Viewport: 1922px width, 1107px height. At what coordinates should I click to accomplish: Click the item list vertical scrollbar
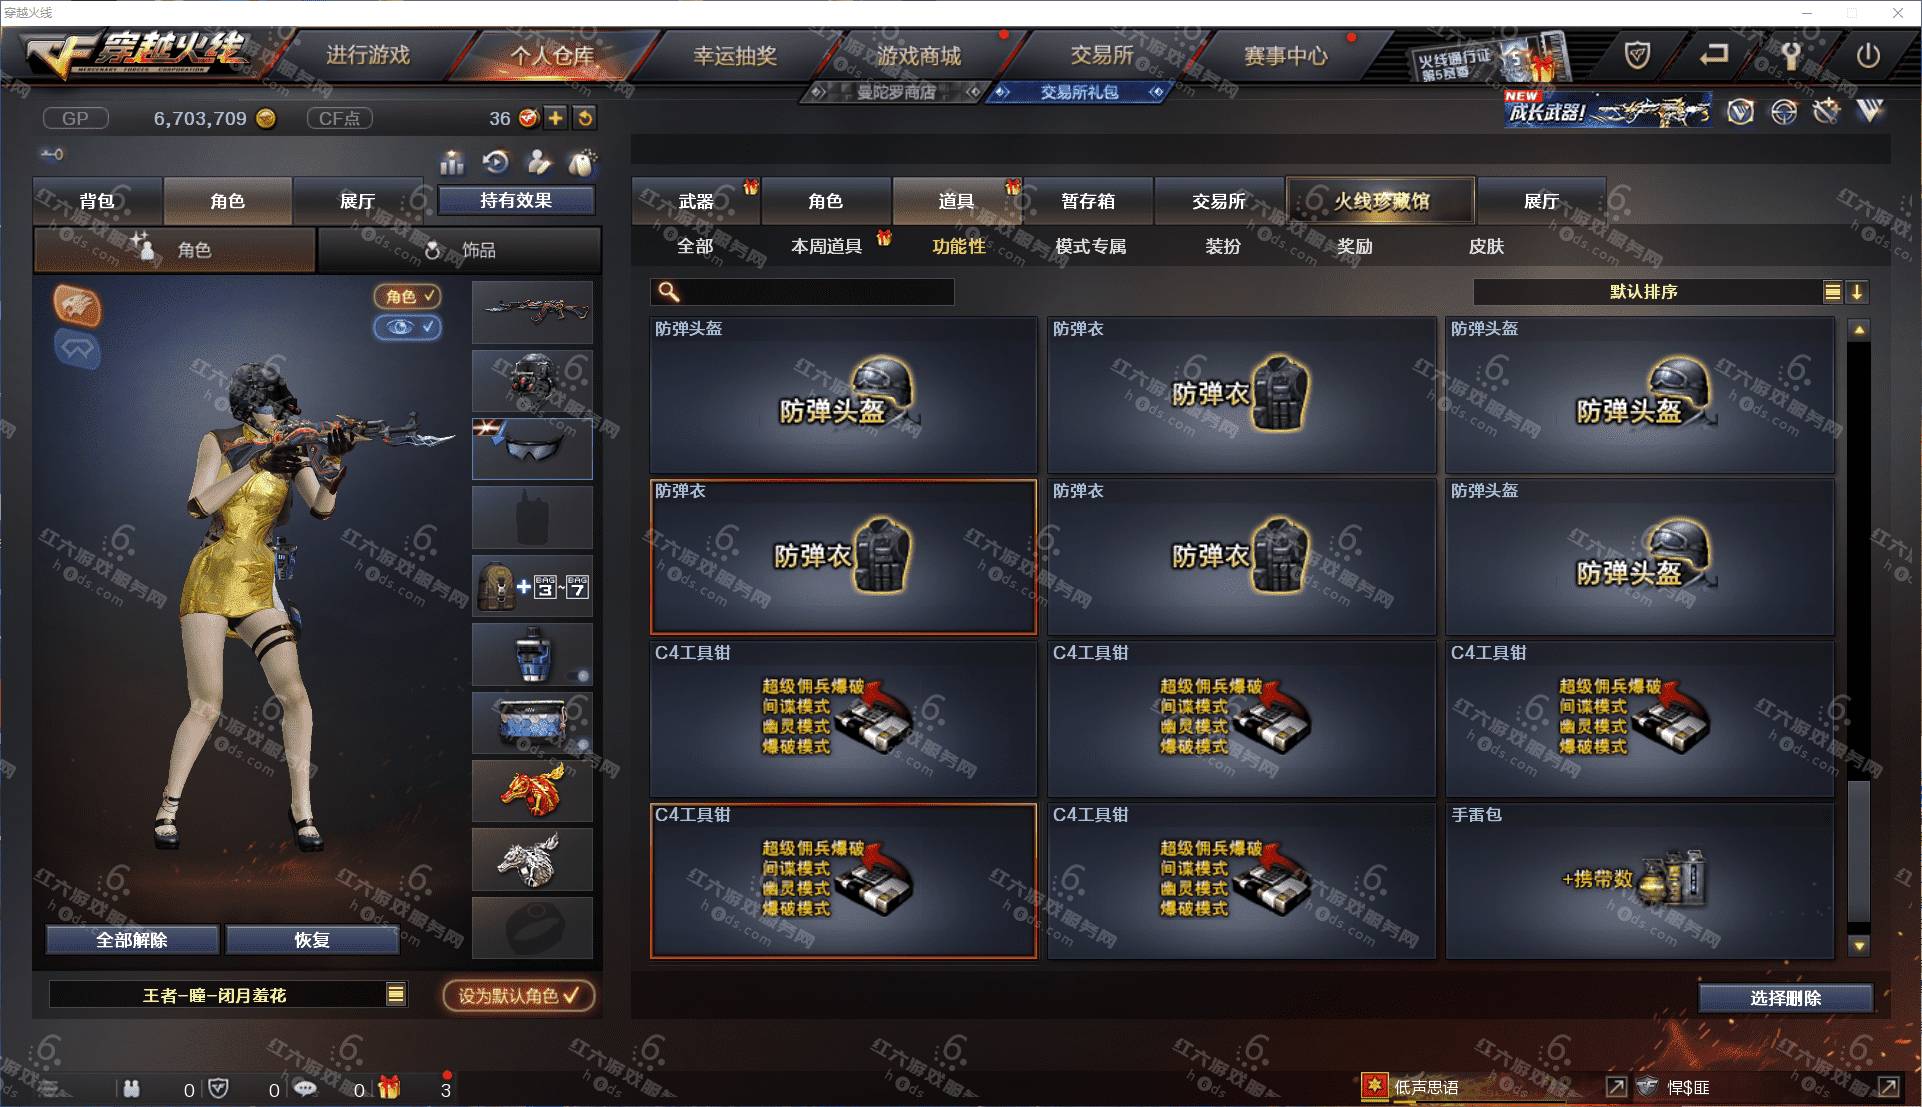pos(1859,637)
